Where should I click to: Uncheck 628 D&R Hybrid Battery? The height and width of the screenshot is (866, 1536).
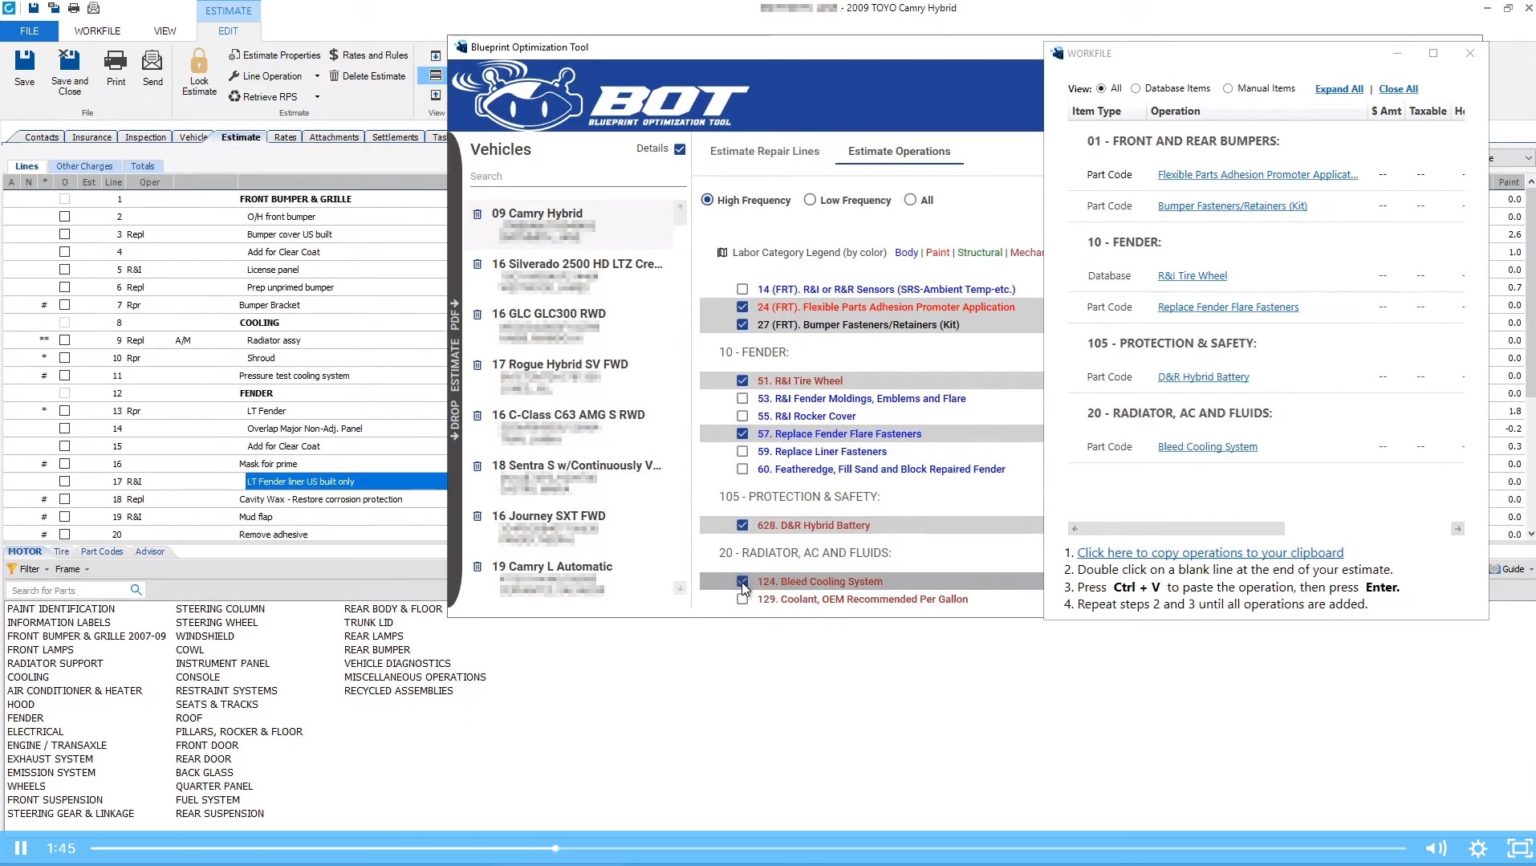742,525
